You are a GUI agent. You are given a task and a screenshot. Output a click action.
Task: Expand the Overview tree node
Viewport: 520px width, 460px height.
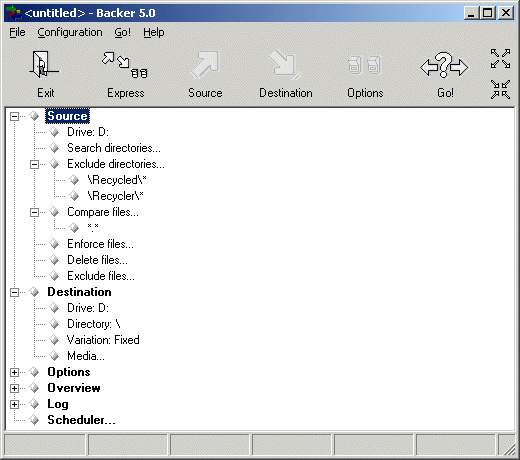(14, 388)
